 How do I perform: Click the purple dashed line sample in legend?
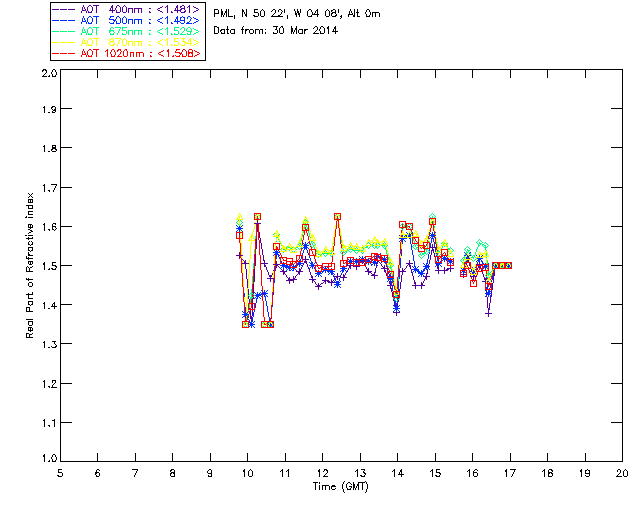pos(64,9)
